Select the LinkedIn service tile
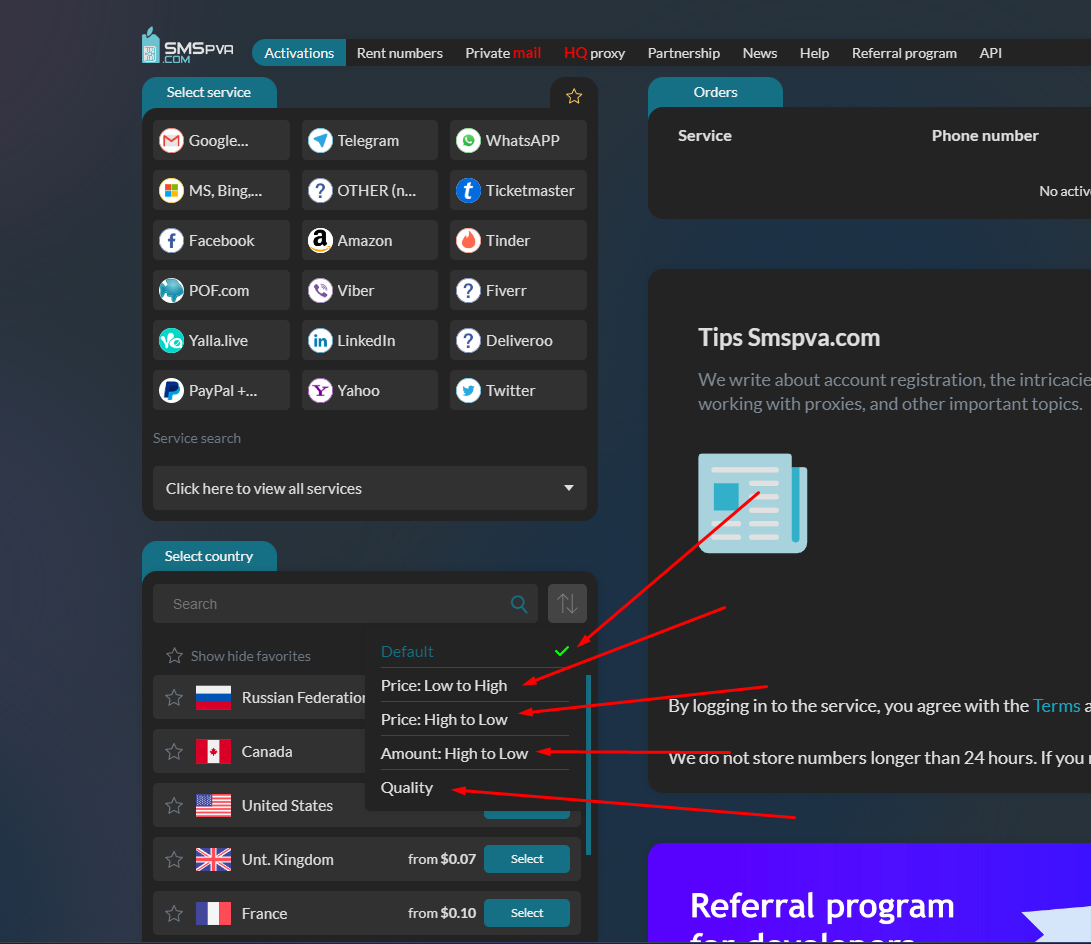 click(369, 341)
